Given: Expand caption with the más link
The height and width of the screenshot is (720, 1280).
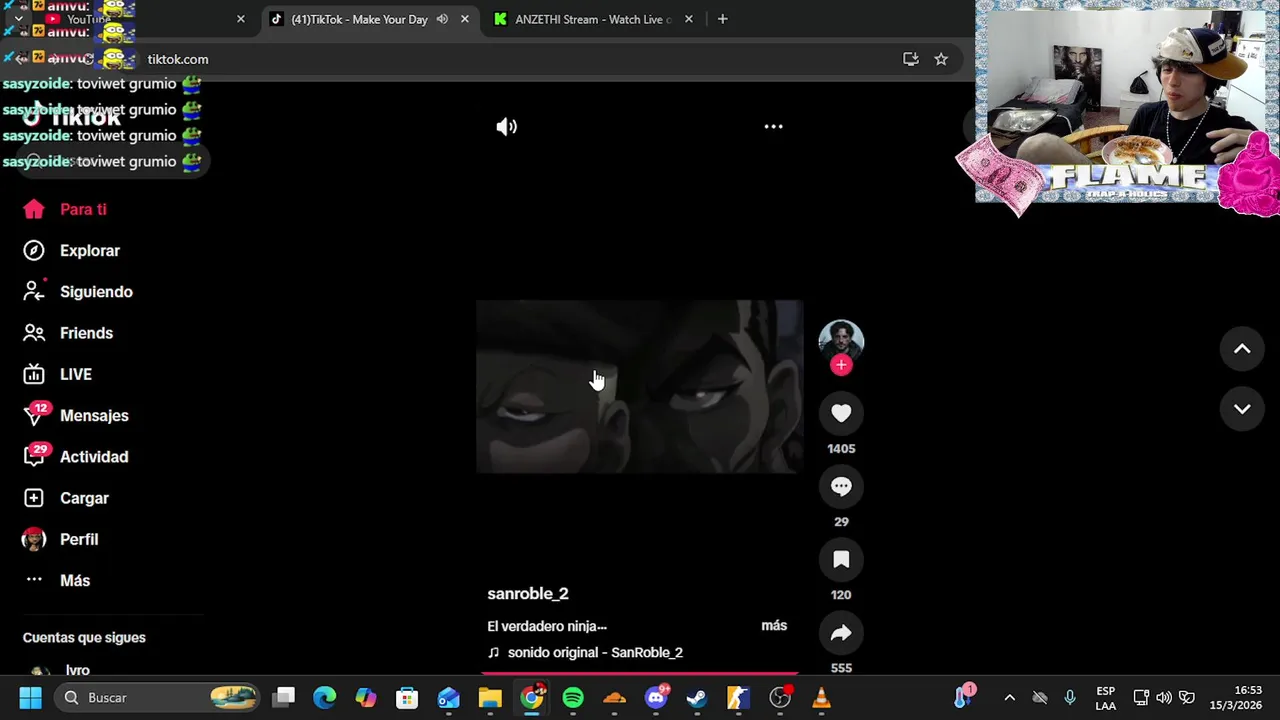Looking at the screenshot, I should point(774,625).
